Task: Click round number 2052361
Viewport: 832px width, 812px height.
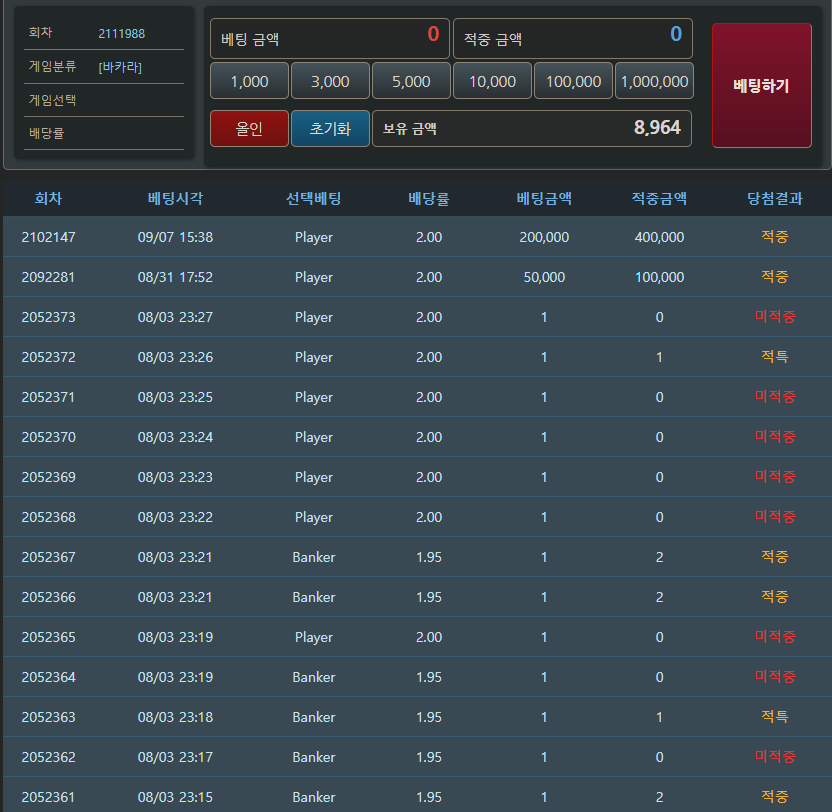Action: 48,797
